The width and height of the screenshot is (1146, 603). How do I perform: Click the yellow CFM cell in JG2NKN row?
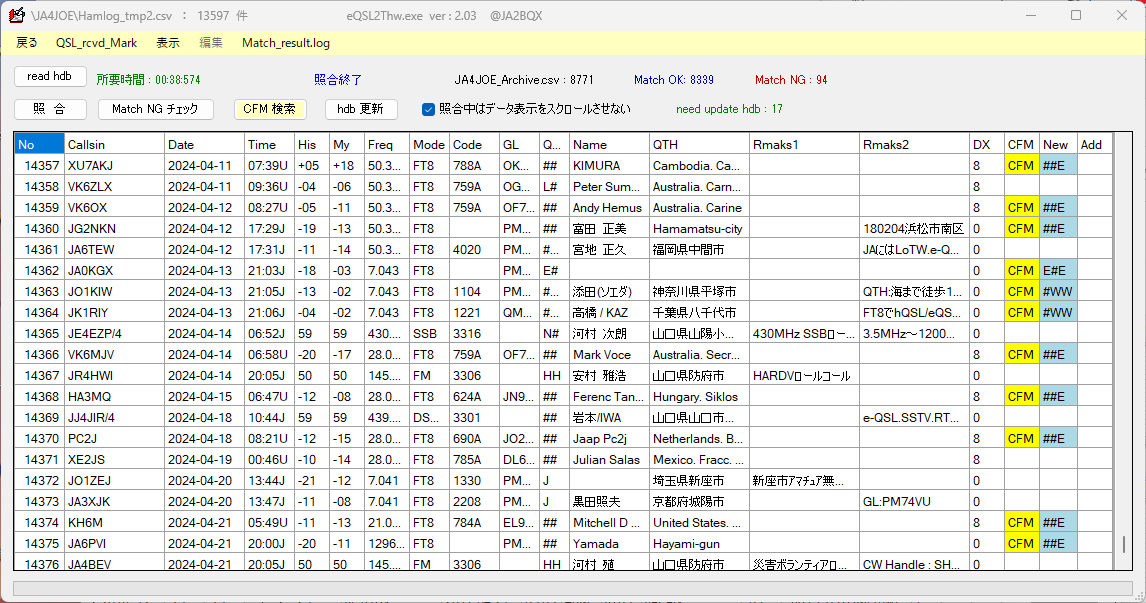(x=1020, y=228)
